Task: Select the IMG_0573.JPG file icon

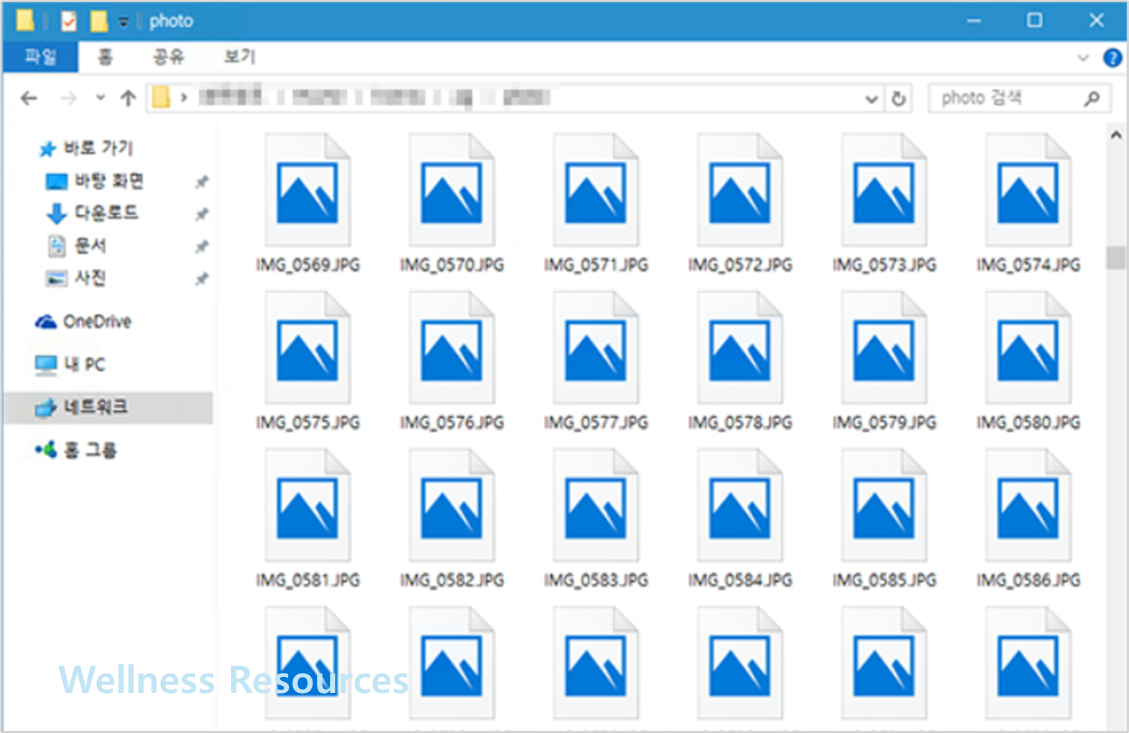Action: coord(884,190)
